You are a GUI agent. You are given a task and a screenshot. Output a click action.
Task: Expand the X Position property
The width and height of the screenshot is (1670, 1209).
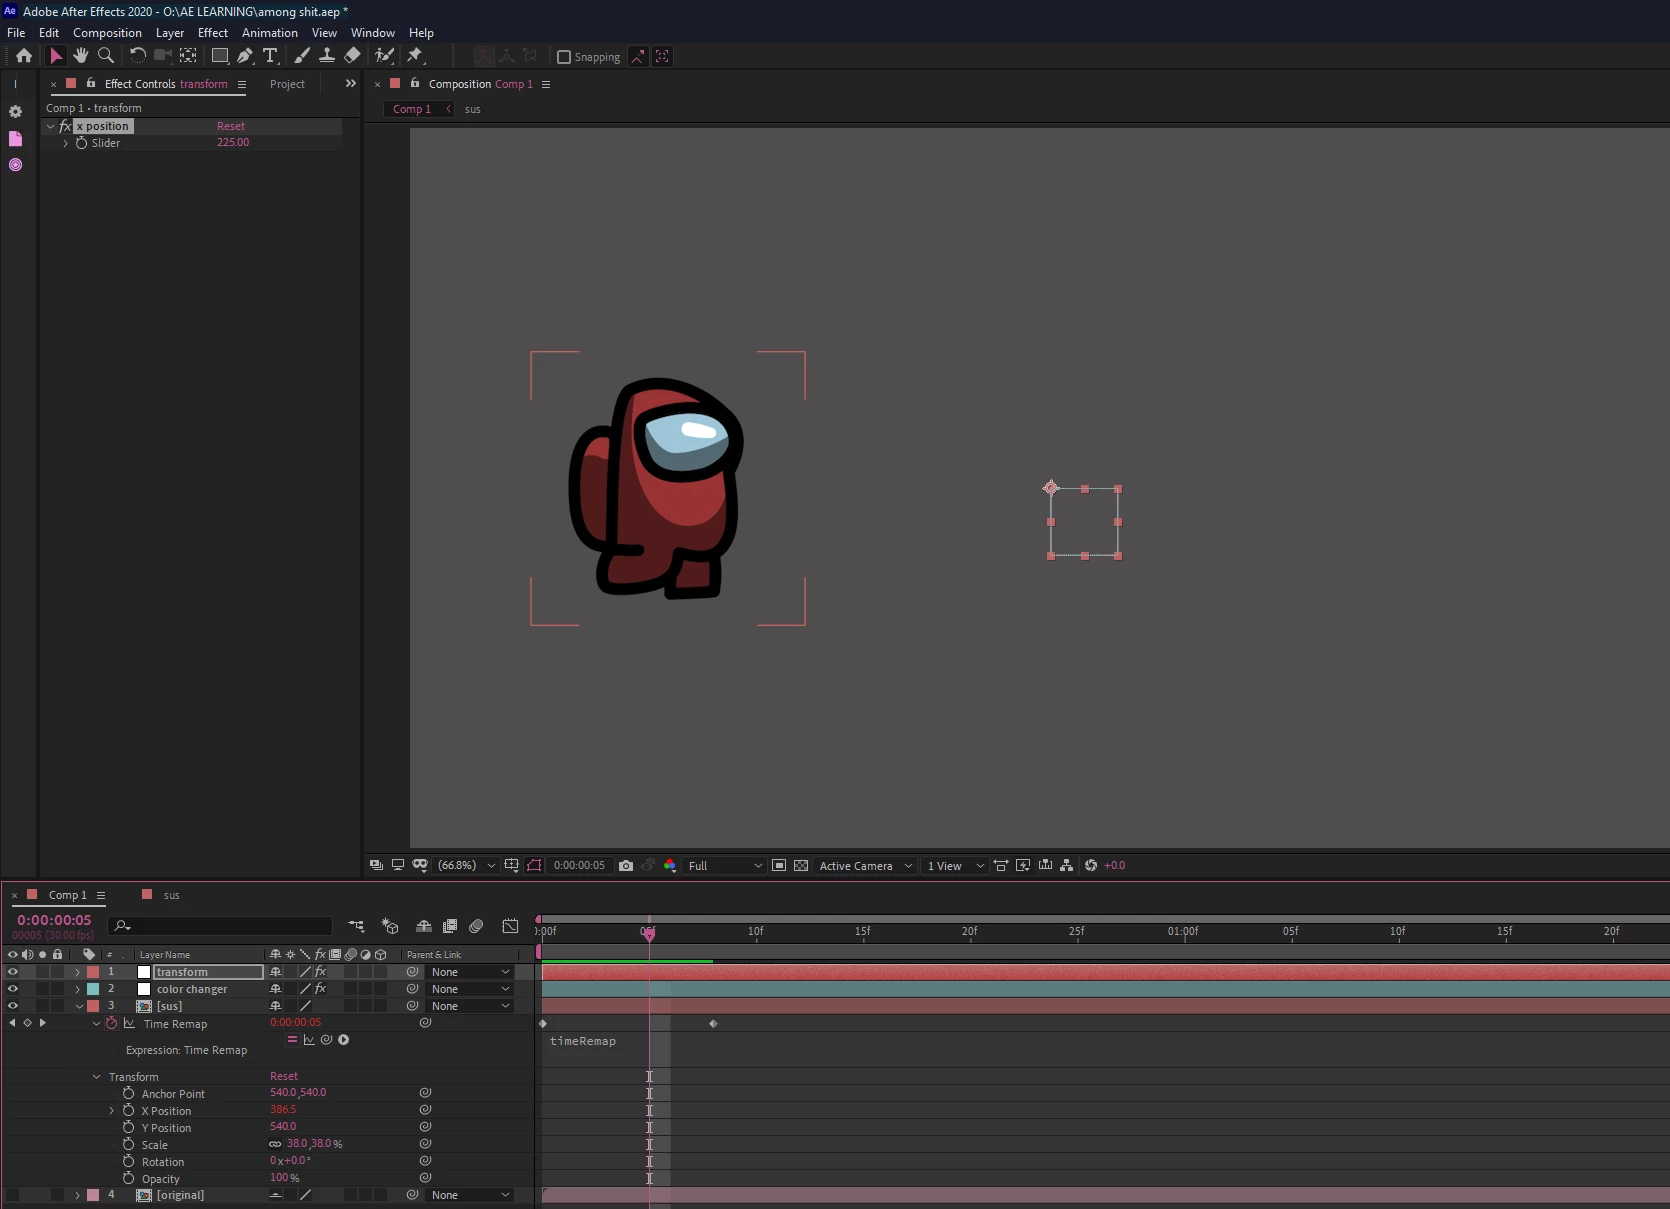pyautogui.click(x=112, y=1111)
